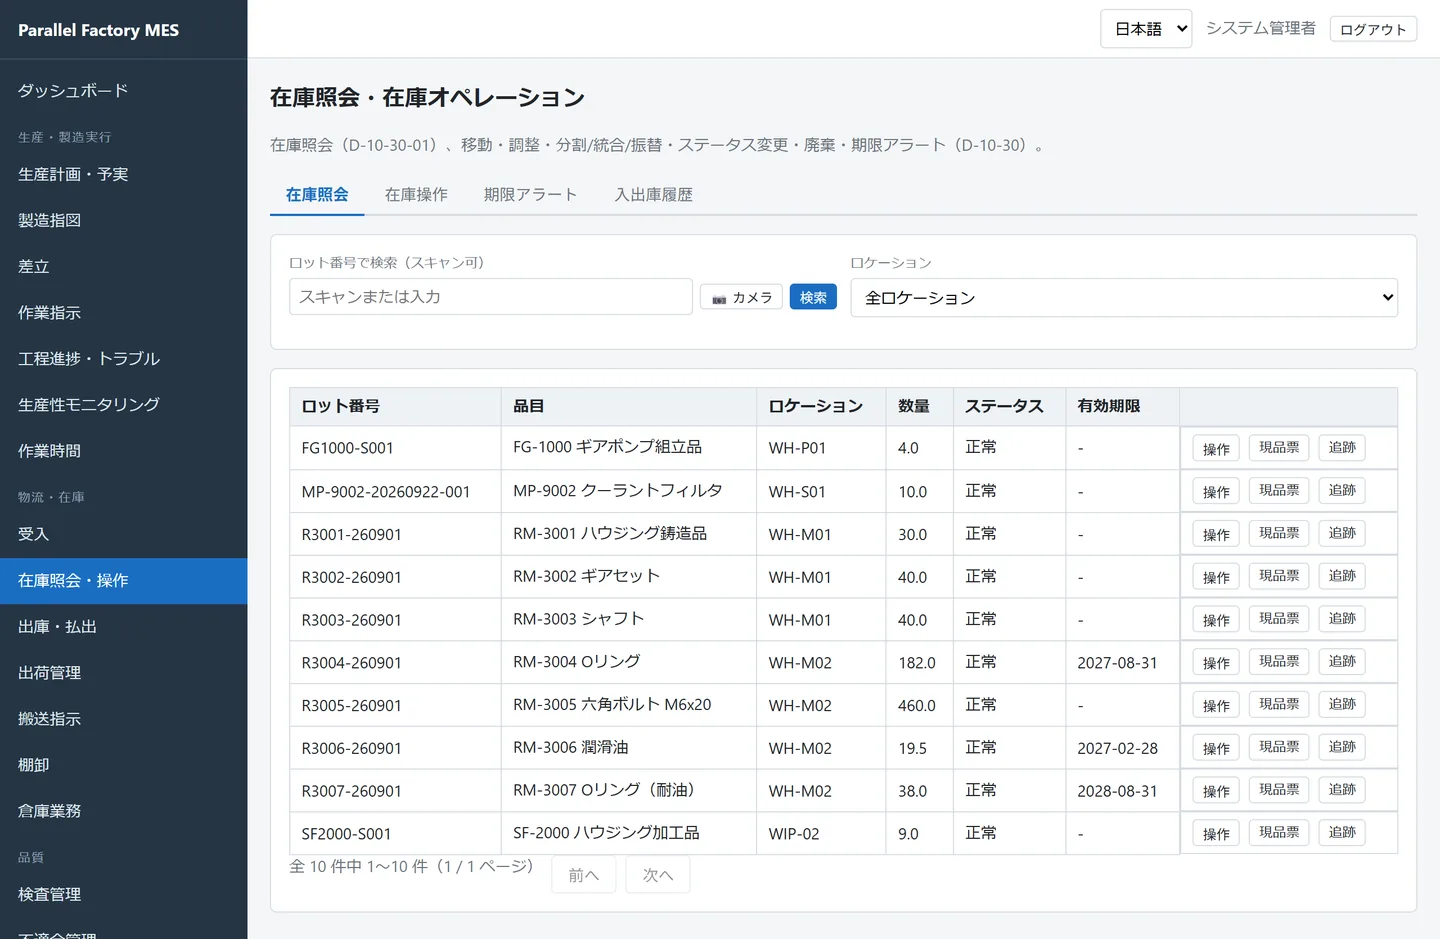
Task: Select 在庫照会・操作 in the sidebar
Action: click(123, 581)
